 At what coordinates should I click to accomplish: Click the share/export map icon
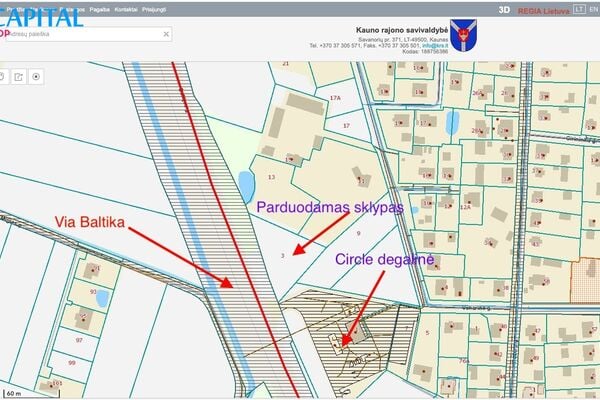(x=18, y=77)
